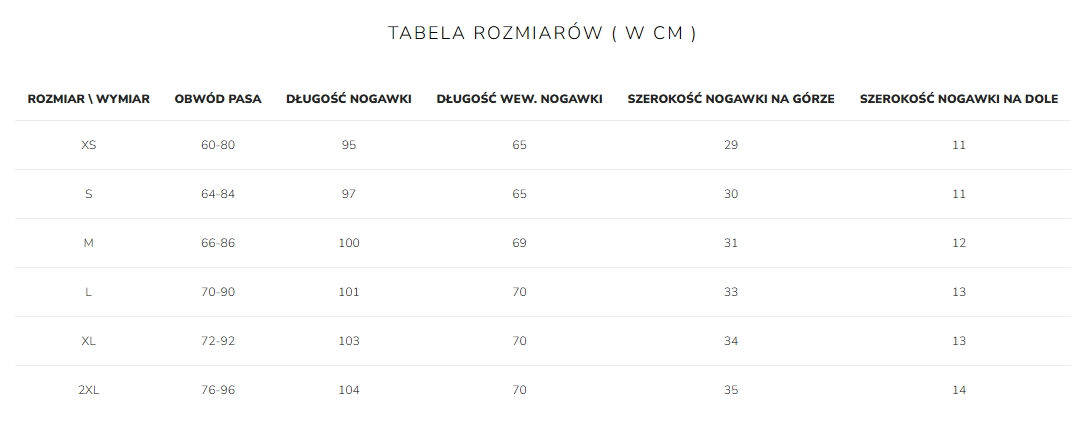Select bottom leg width value 14

959,390
